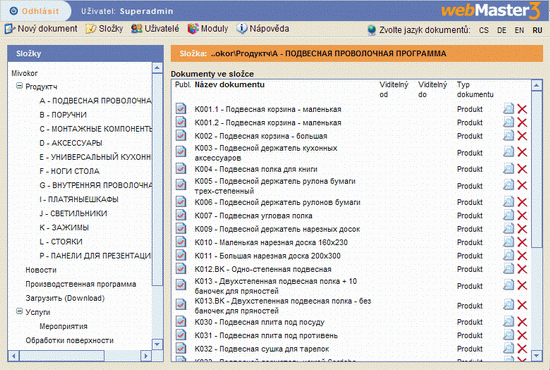Open the Новости folder

pos(41,270)
